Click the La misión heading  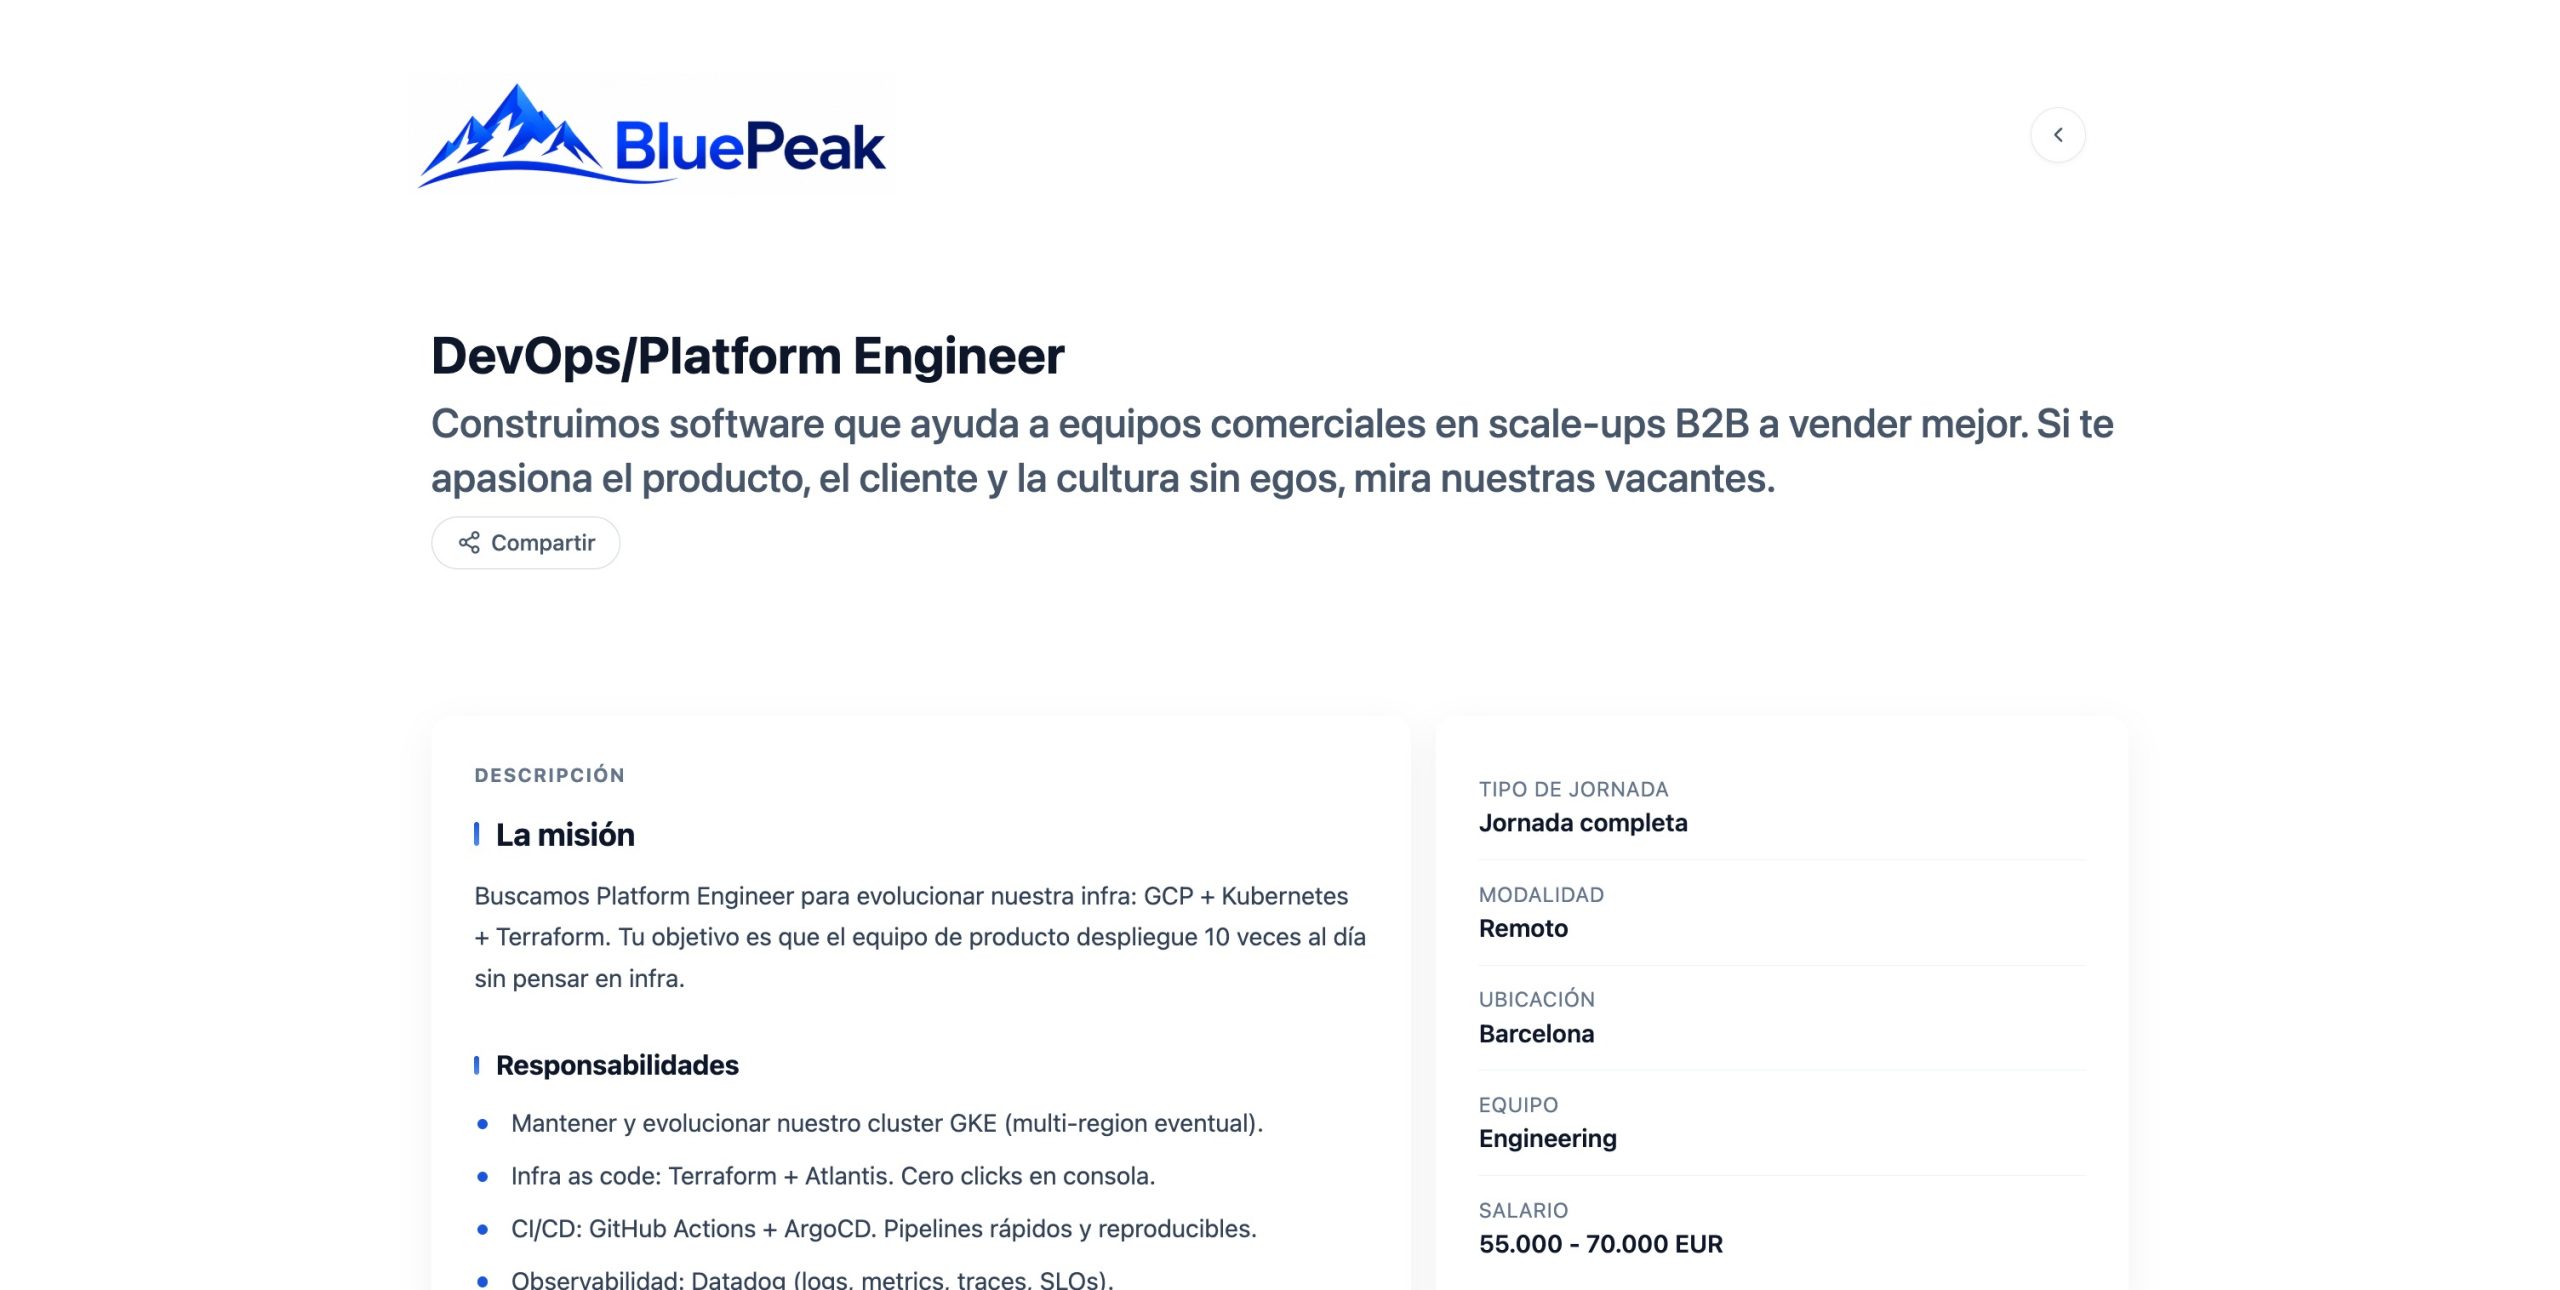click(x=565, y=835)
